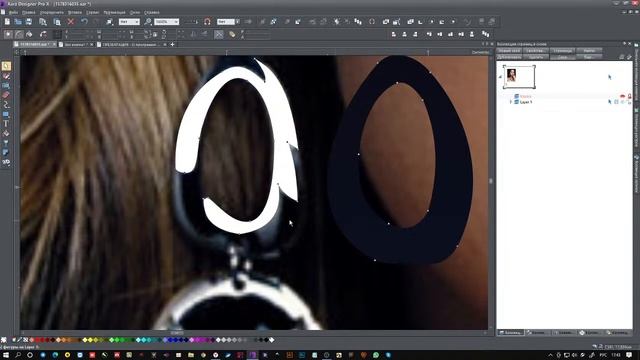
Task: Click the red X Delete icon
Action: [x=71, y=22]
